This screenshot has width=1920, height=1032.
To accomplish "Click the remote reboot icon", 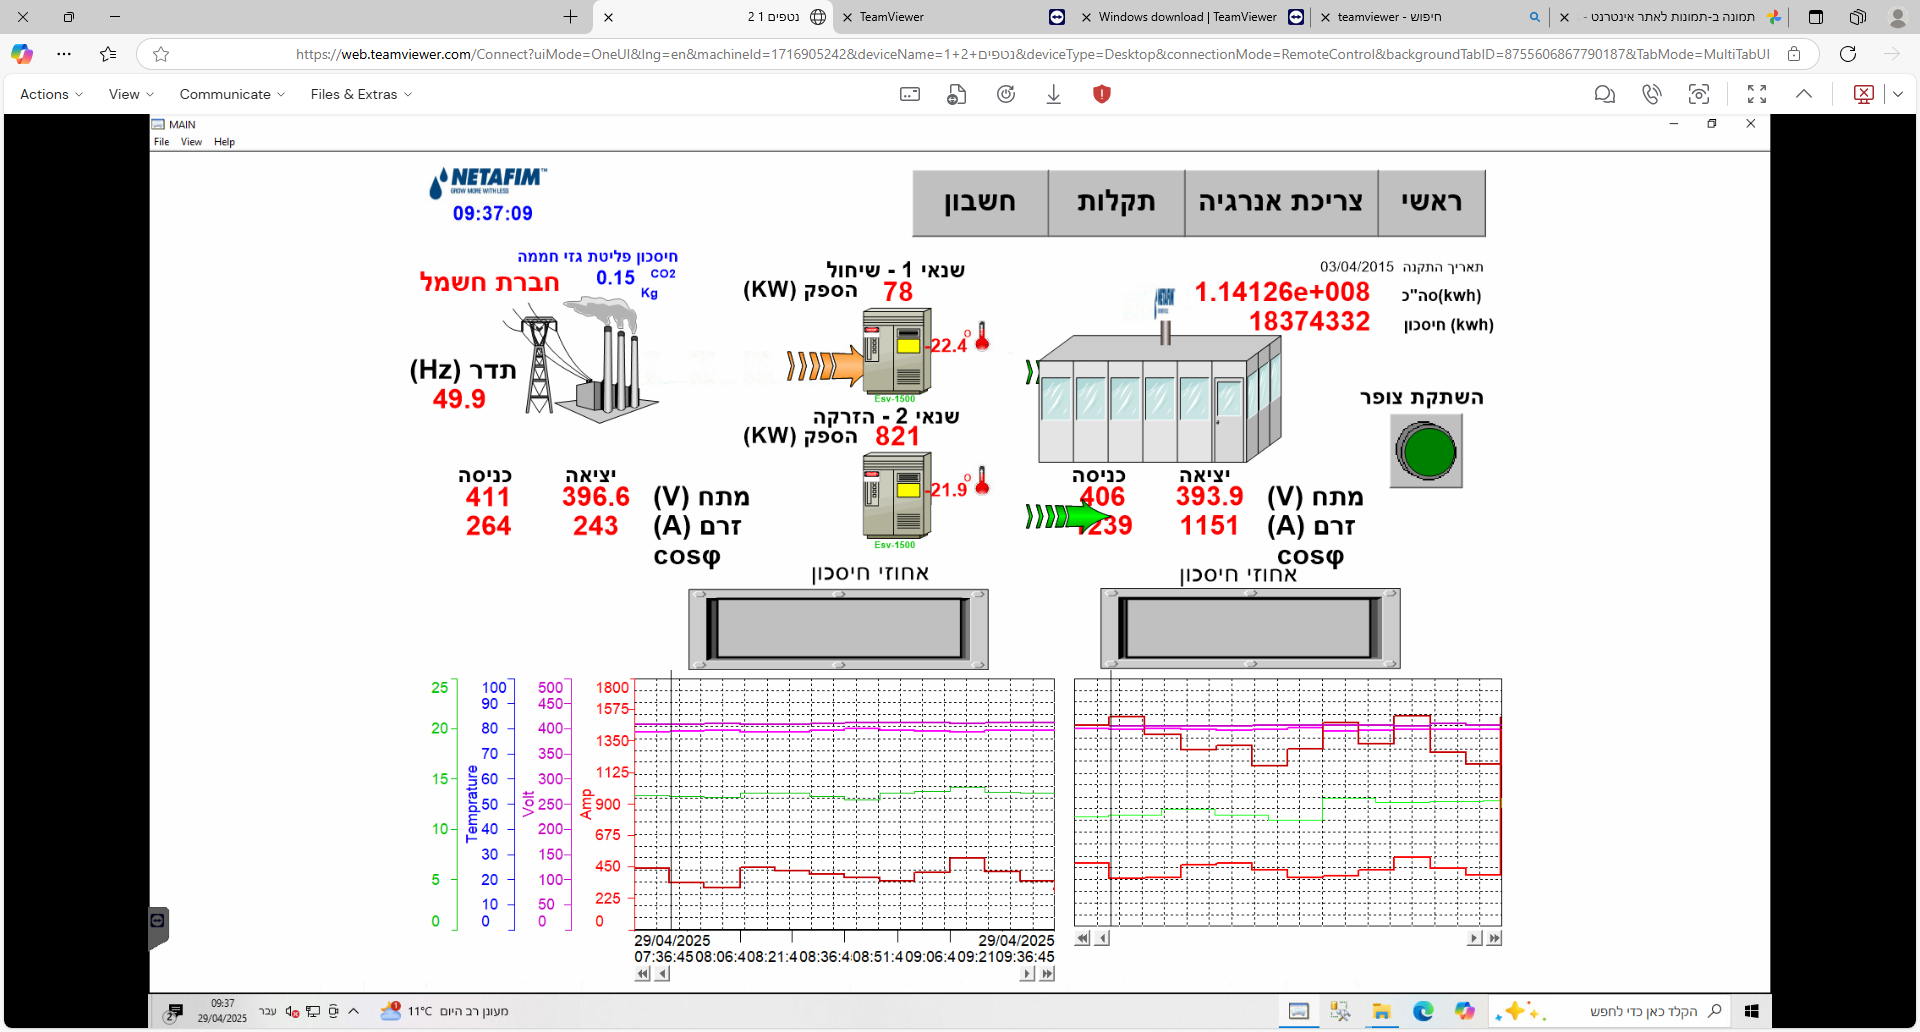I will 1005,94.
